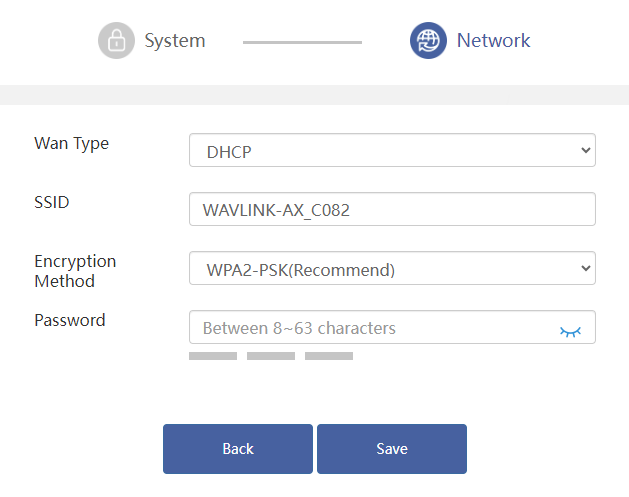Click the Save button
This screenshot has height=497, width=629.
(x=392, y=449)
